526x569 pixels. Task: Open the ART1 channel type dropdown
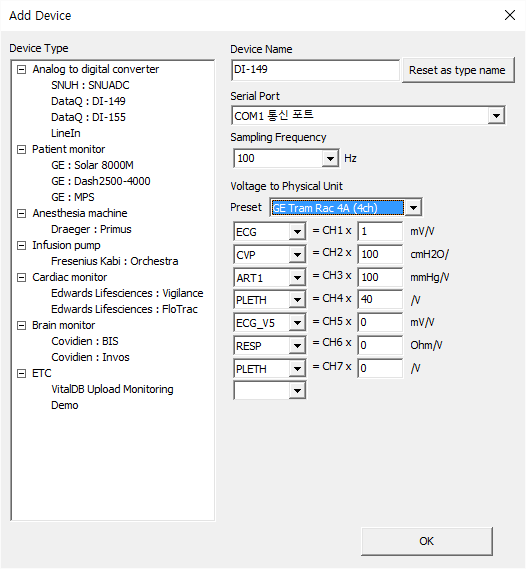point(297,278)
